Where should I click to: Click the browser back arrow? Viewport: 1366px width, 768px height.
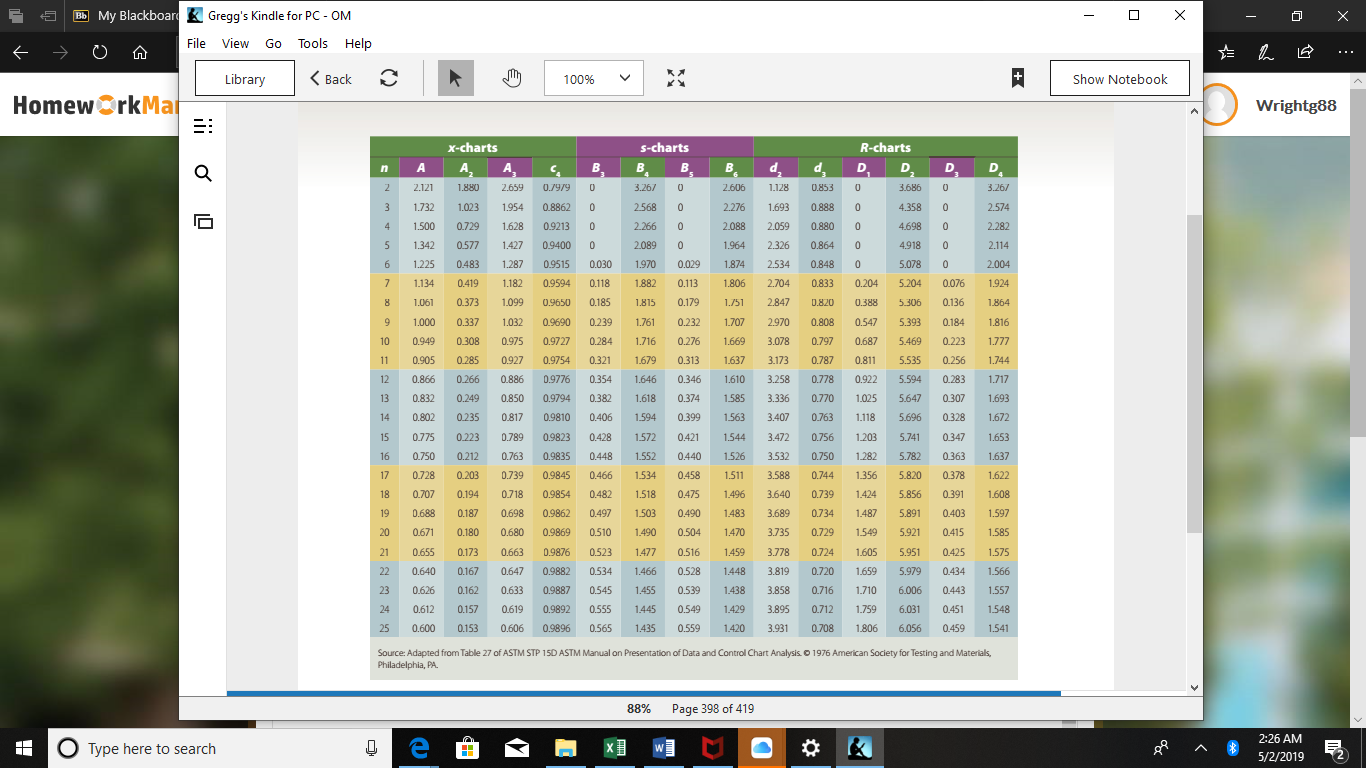tap(20, 53)
